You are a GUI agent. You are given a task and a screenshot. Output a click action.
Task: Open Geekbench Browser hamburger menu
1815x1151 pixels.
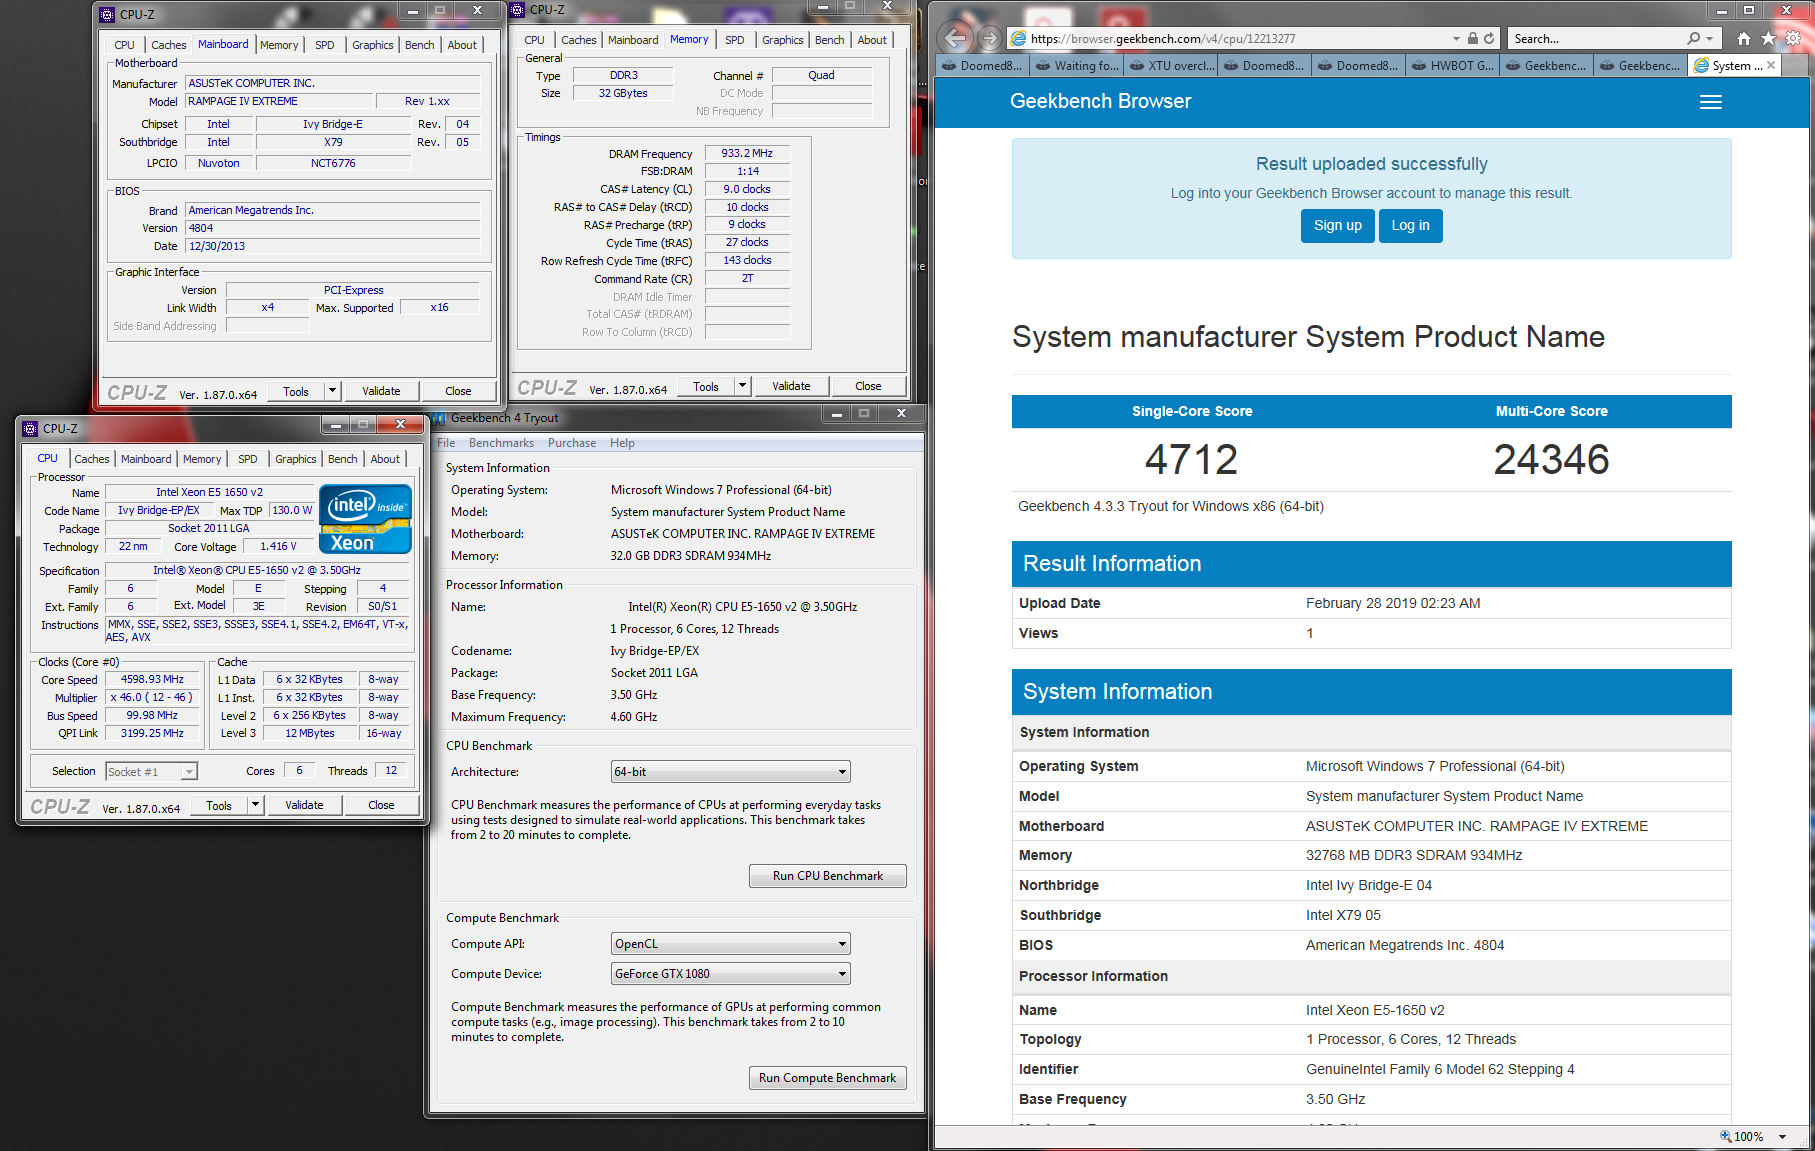(1711, 102)
